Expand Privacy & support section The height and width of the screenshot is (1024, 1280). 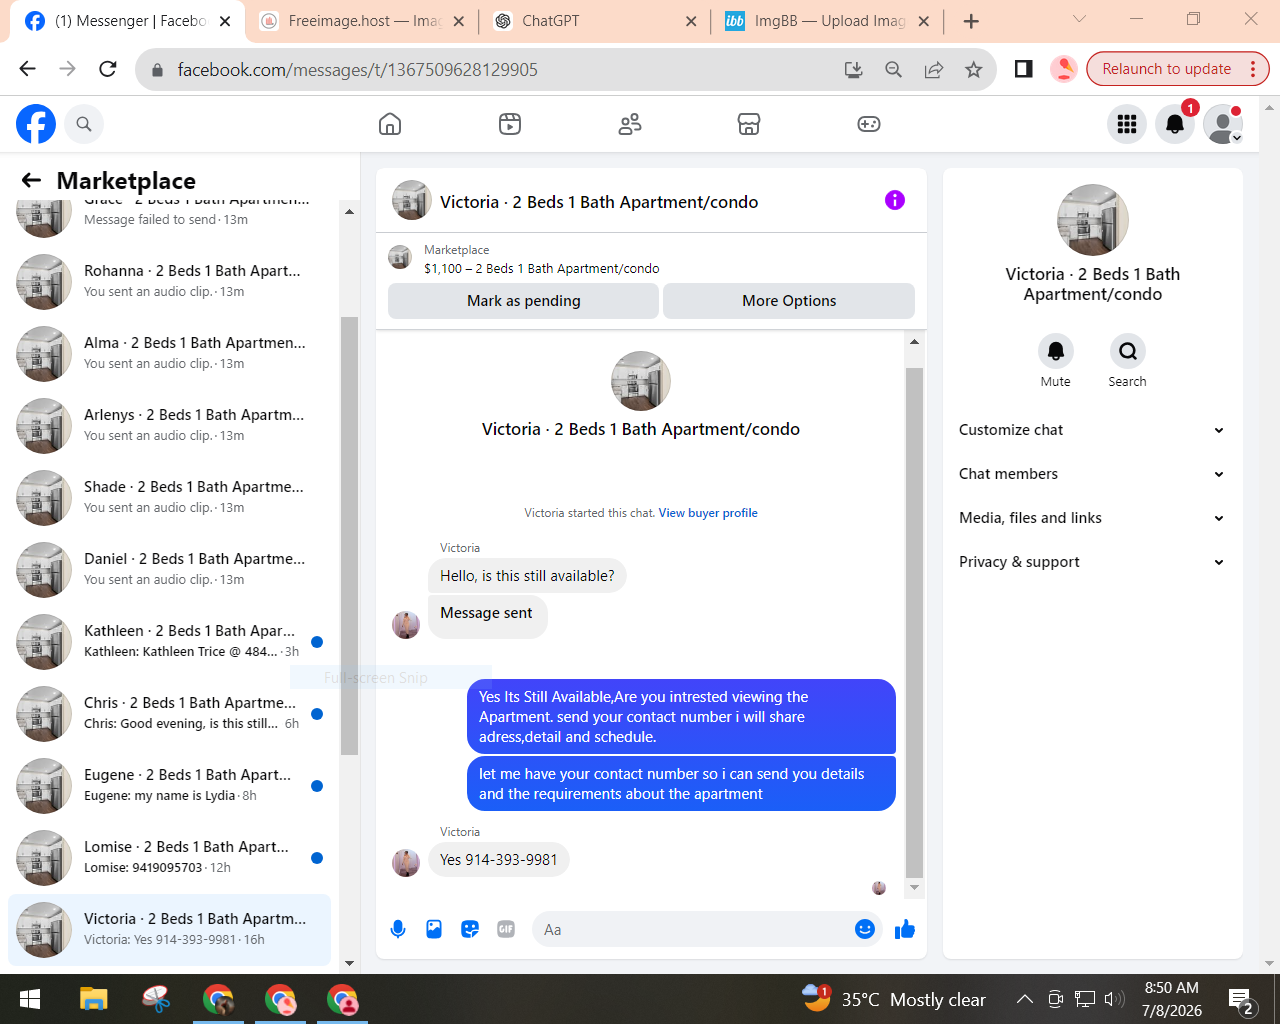pyautogui.click(x=1091, y=562)
